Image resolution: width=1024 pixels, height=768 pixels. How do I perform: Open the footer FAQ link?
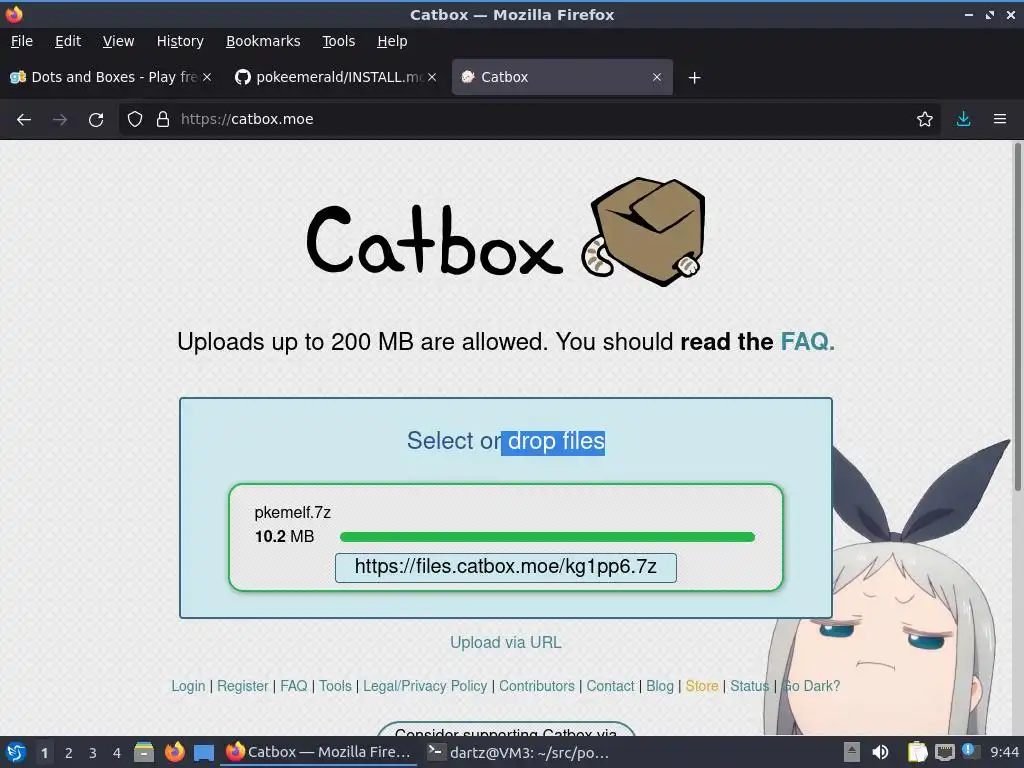pyautogui.click(x=293, y=686)
